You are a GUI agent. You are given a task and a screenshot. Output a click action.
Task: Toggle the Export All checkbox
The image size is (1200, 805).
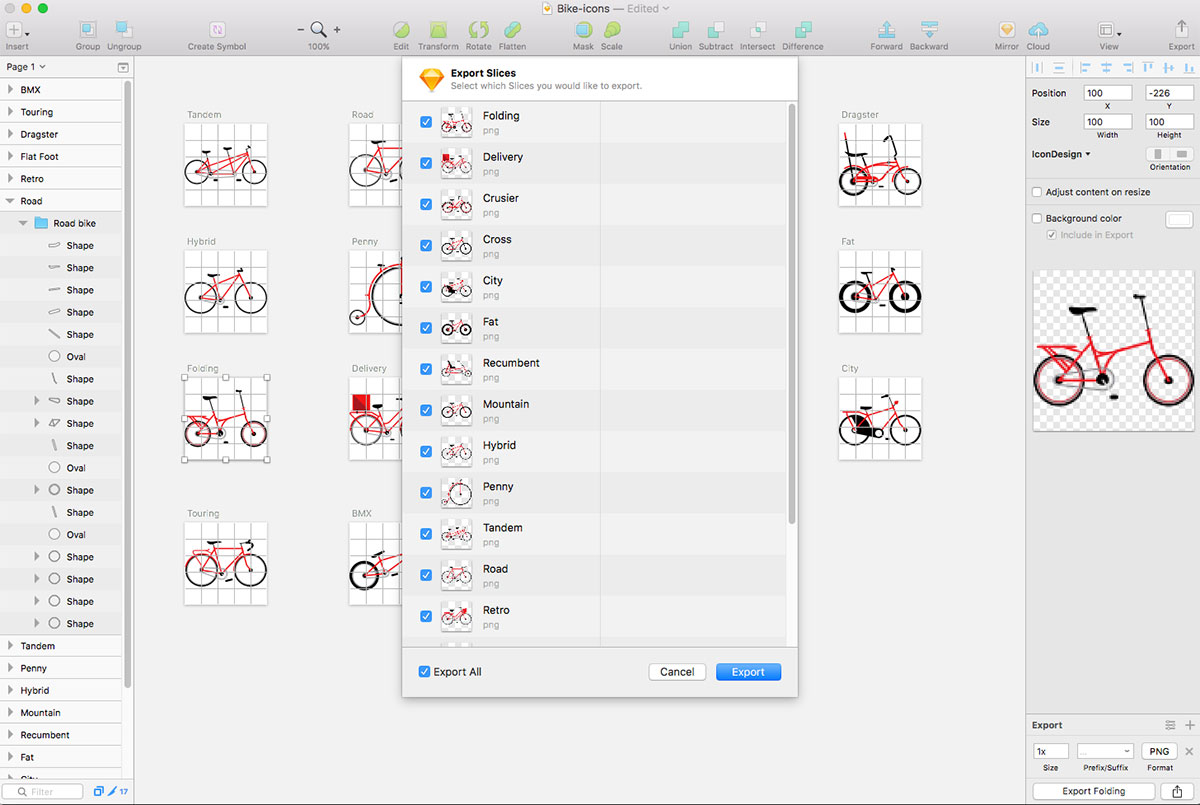425,672
